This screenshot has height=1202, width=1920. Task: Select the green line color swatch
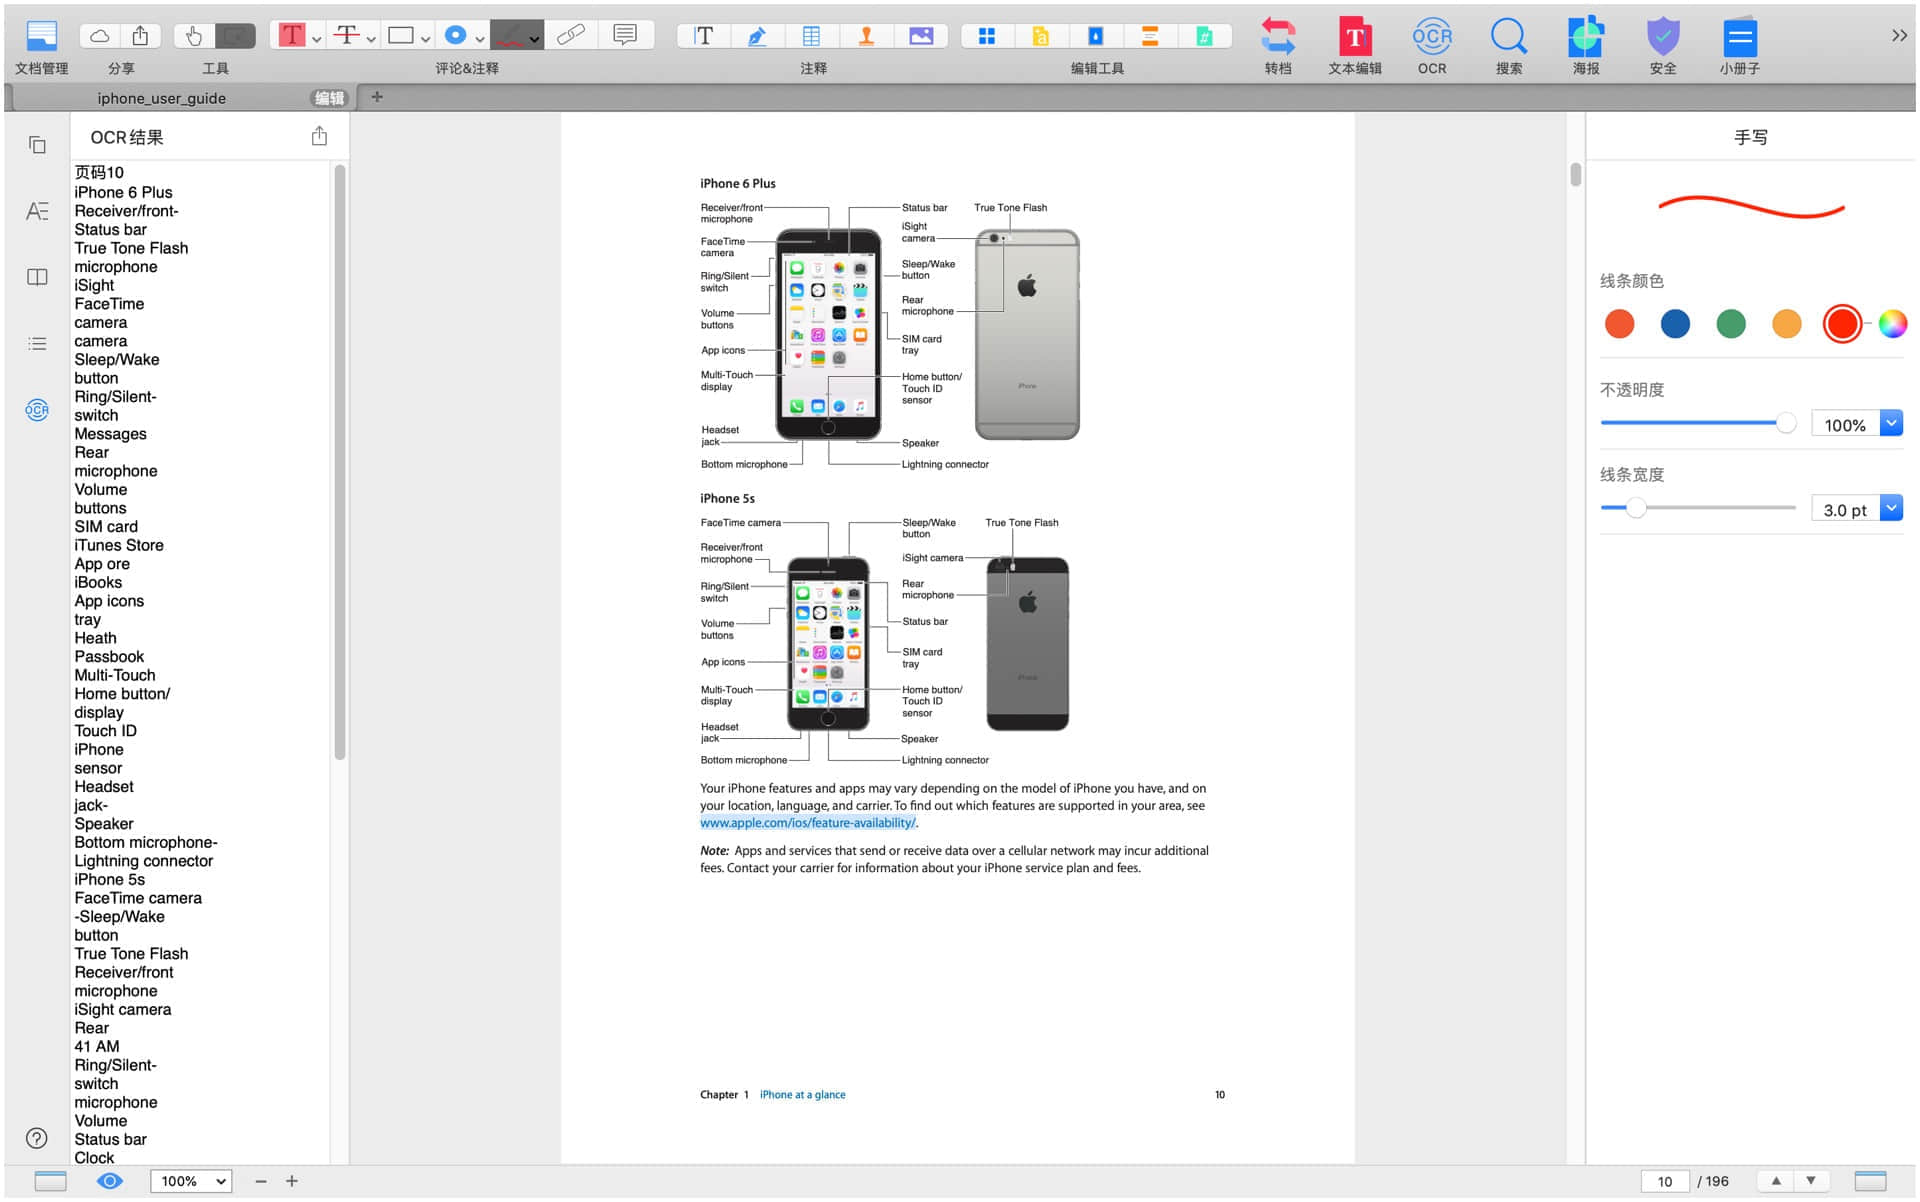coord(1731,324)
